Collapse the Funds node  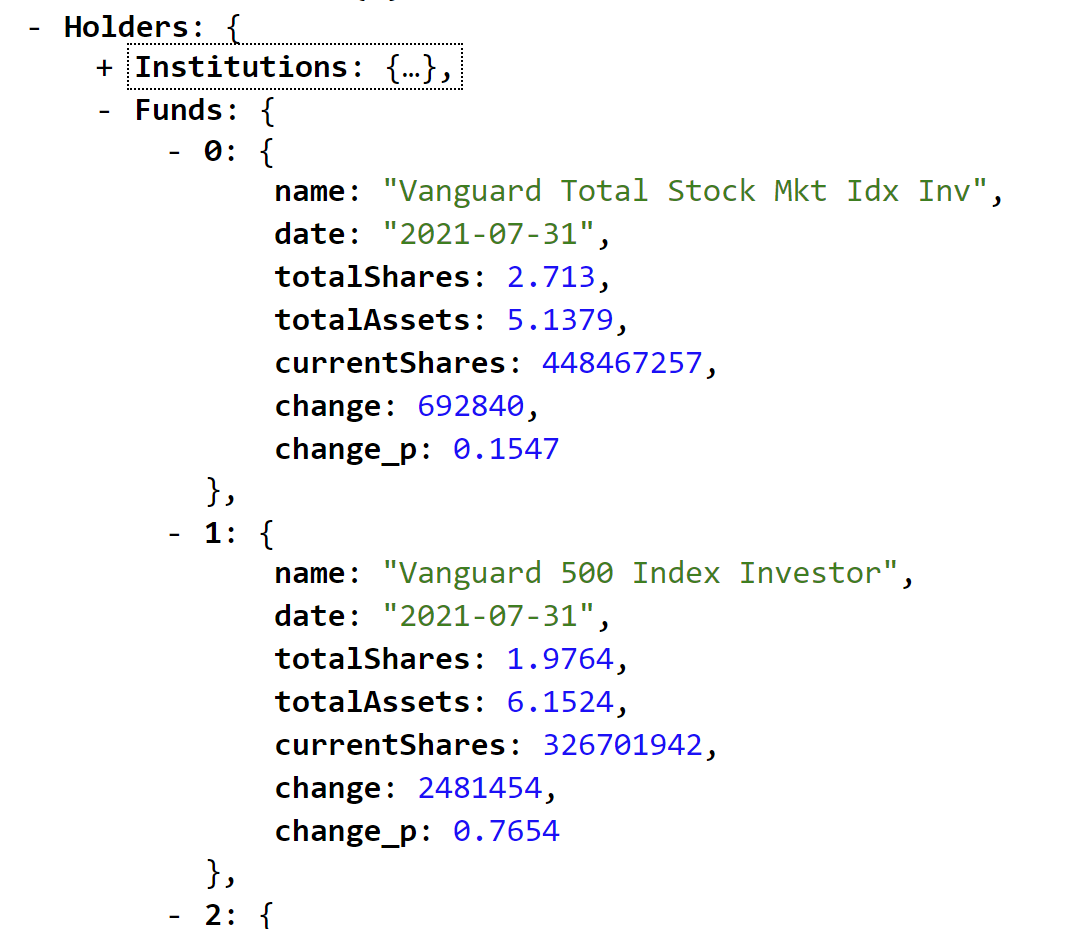[104, 111]
